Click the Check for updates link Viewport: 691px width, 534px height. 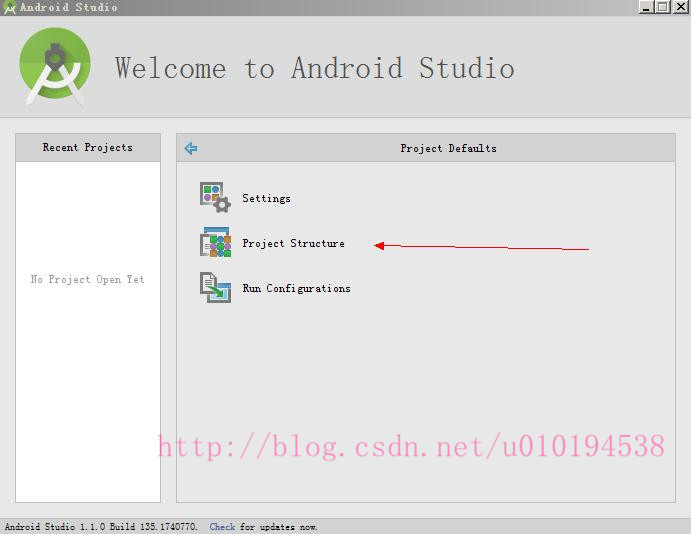222,527
